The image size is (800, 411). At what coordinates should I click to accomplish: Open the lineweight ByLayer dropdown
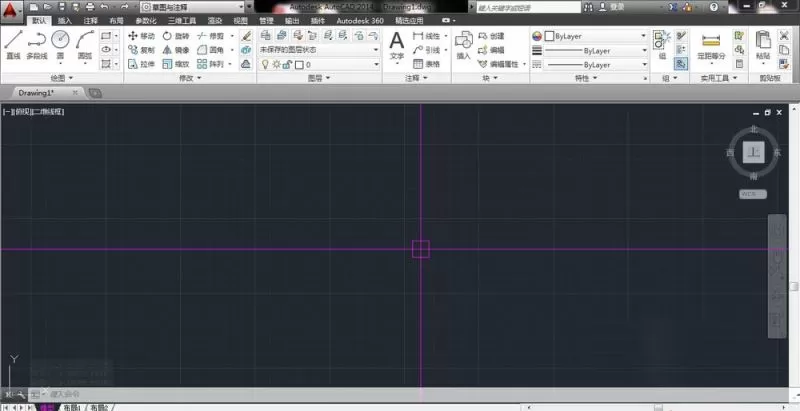[596, 50]
